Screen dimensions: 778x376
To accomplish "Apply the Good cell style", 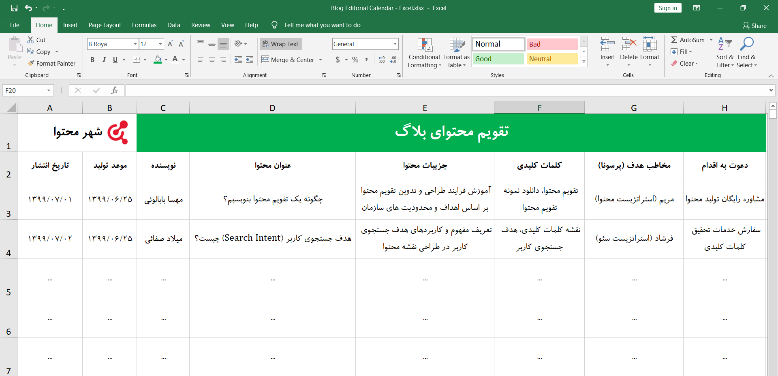I will click(498, 59).
